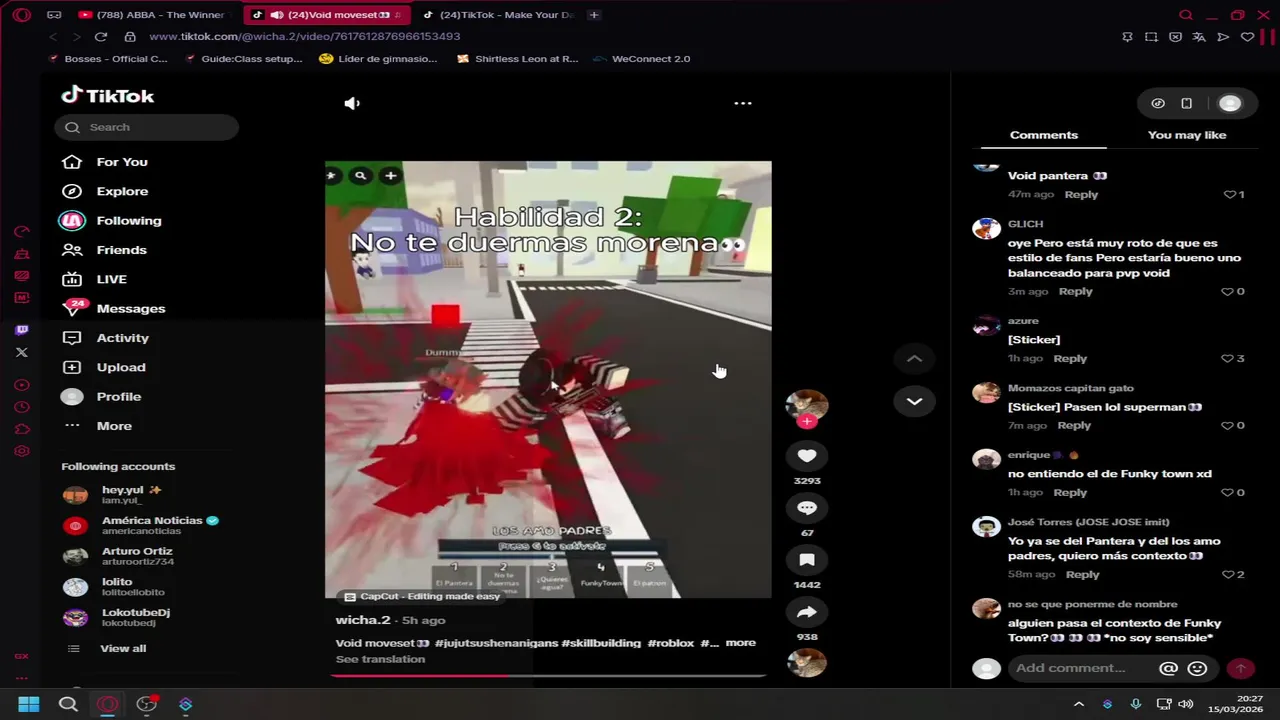The width and height of the screenshot is (1280, 720).
Task: Reply to Momazos capitan gato comment
Action: click(x=1074, y=425)
